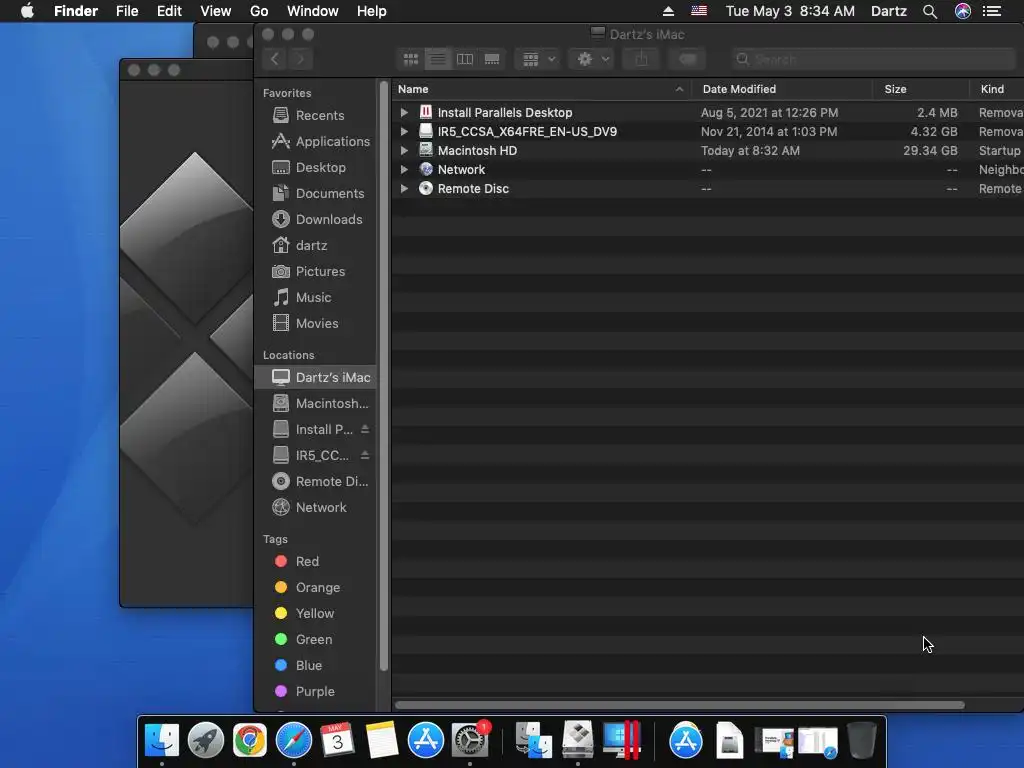Sort by the Kind column header

997,89
